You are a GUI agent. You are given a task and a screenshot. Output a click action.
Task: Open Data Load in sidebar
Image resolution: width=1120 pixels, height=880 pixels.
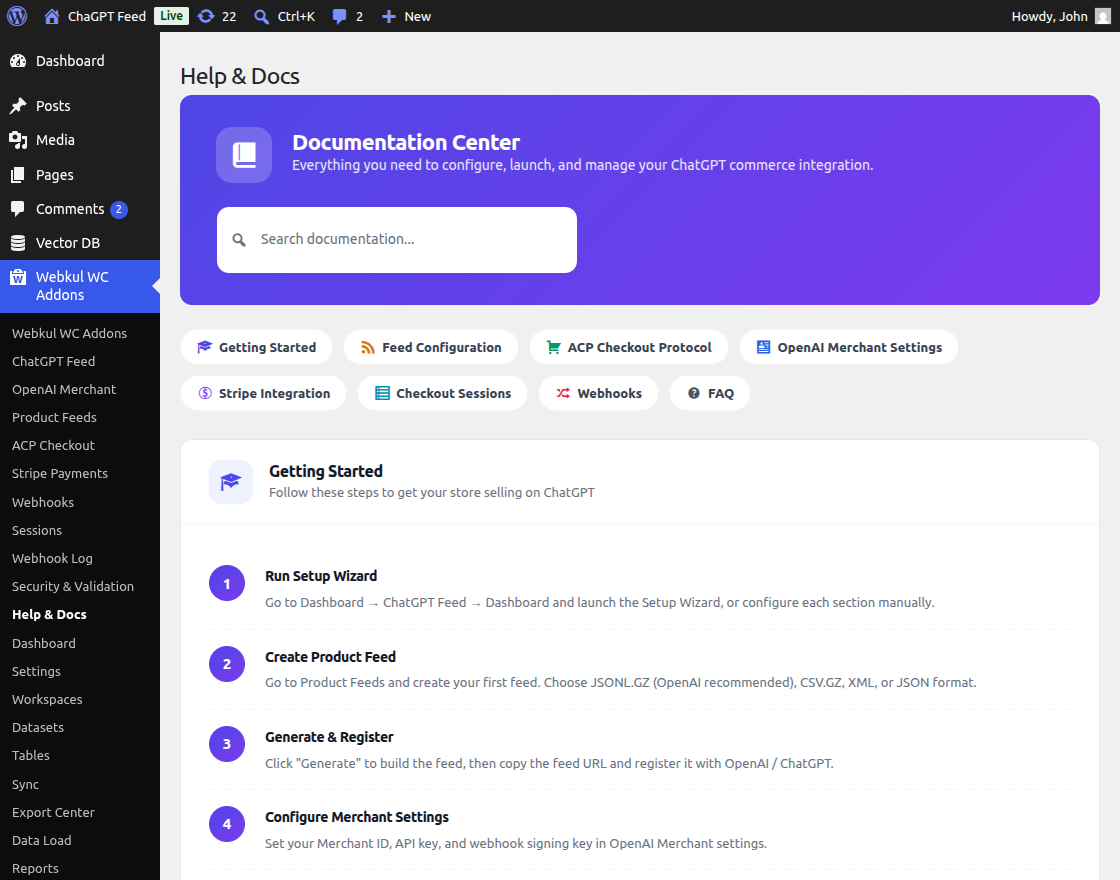(x=41, y=840)
